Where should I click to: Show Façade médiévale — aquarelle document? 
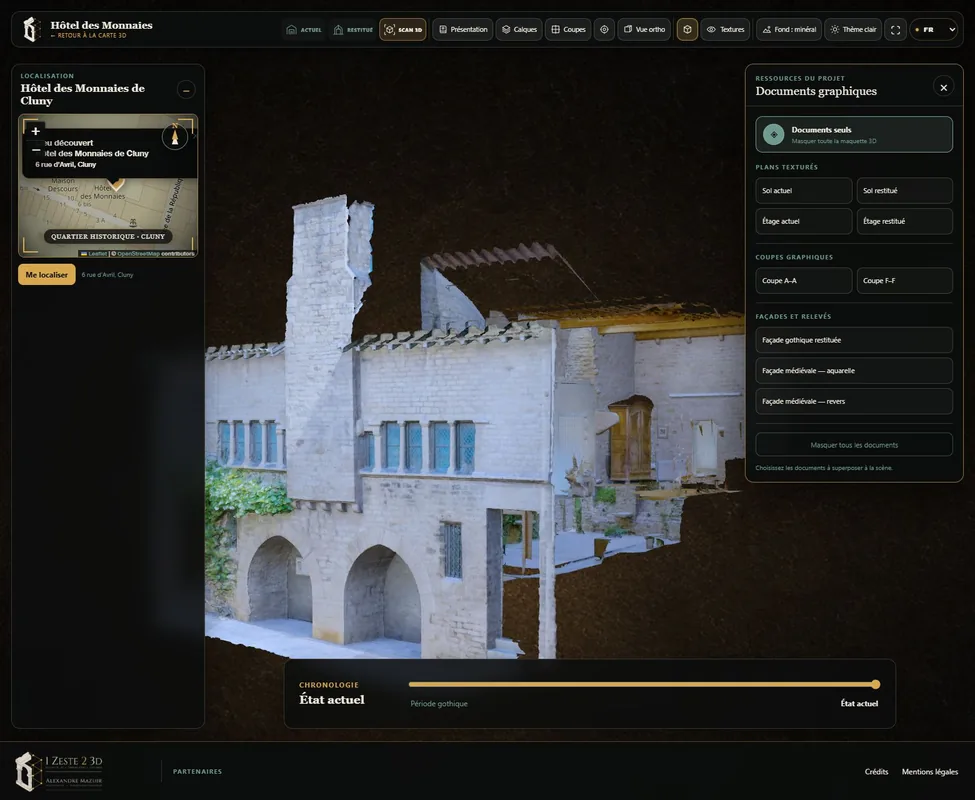tap(854, 370)
